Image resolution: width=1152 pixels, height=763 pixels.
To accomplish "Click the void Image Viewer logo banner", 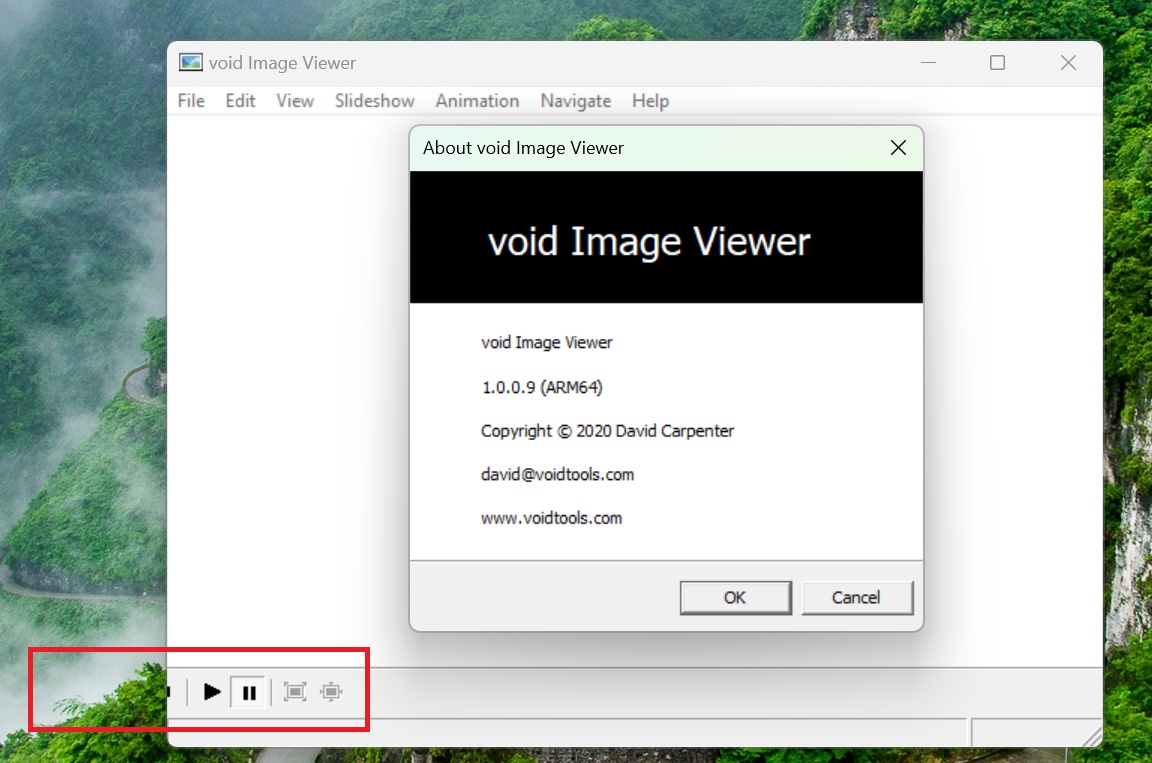I will point(666,237).
